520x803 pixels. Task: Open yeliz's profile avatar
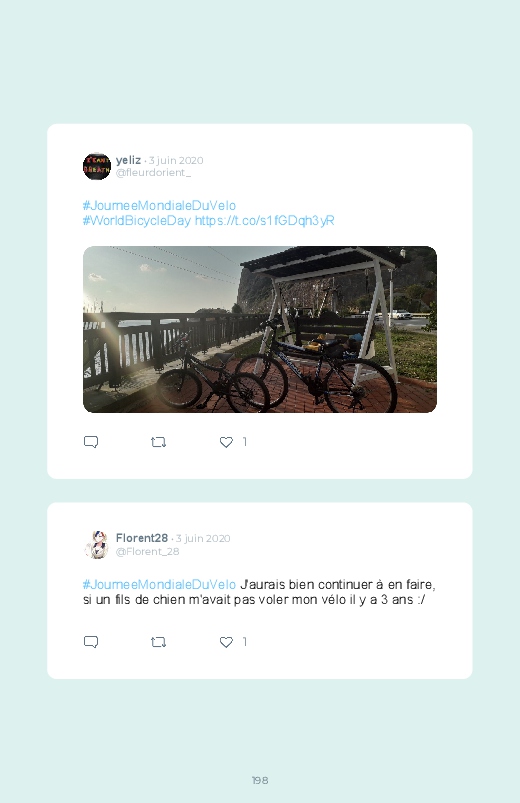click(x=97, y=166)
